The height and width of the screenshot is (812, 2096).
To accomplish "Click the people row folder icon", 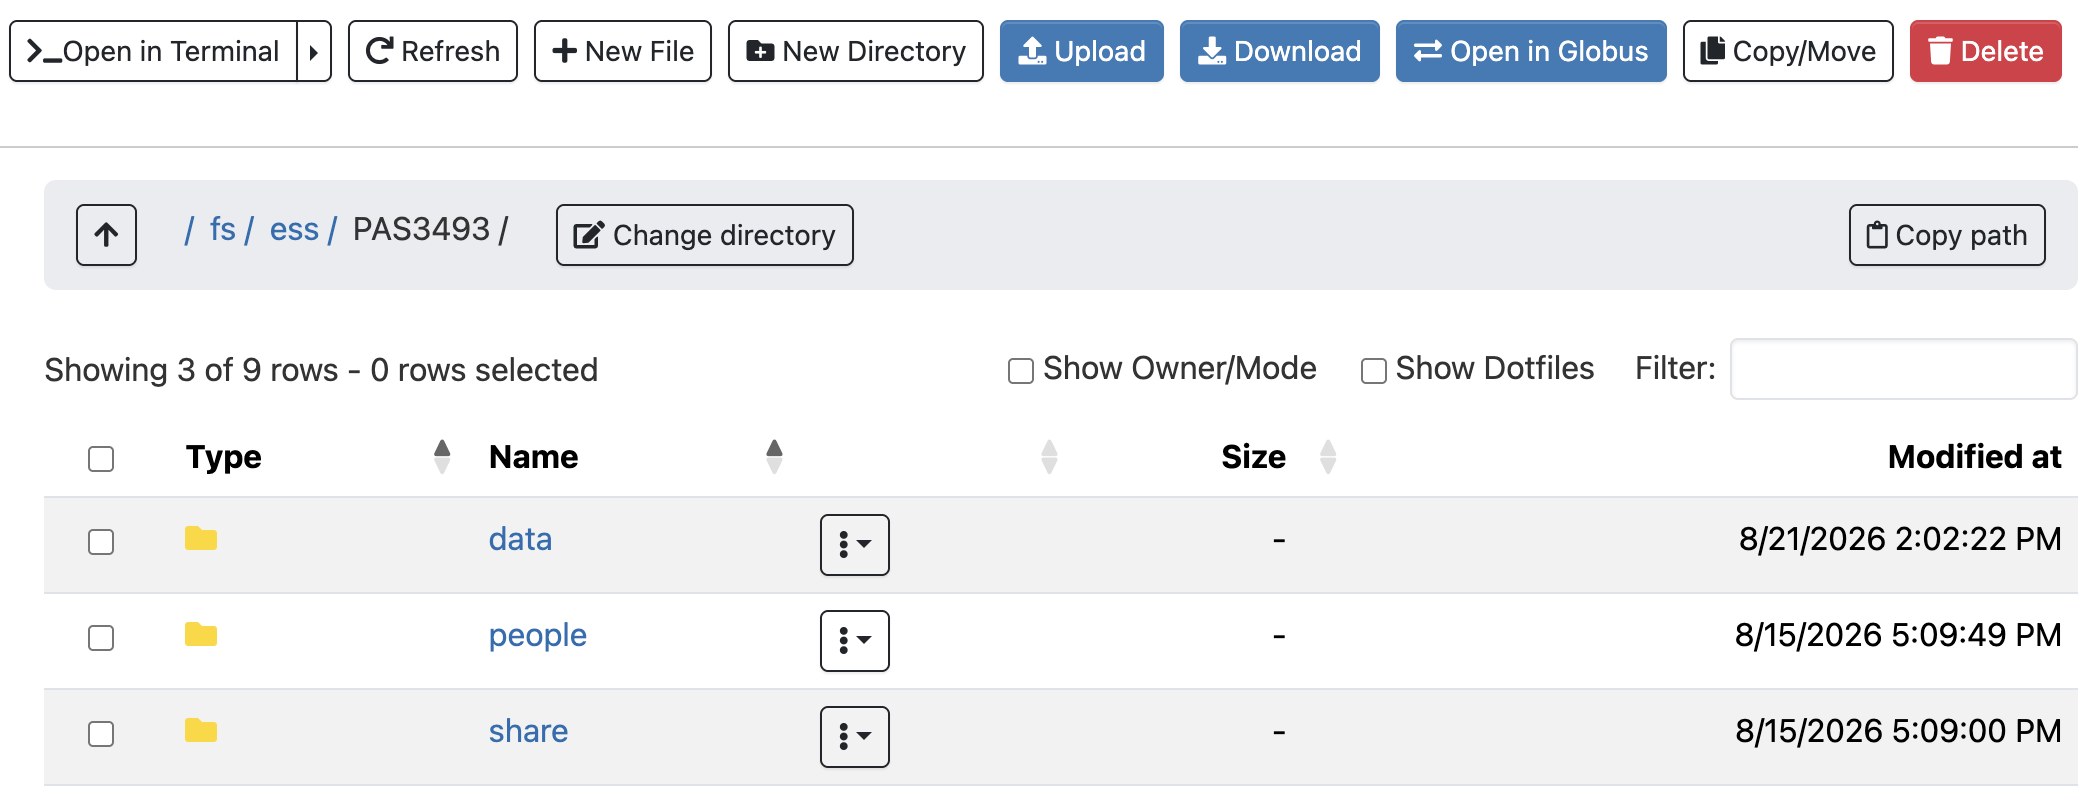I will pyautogui.click(x=201, y=635).
